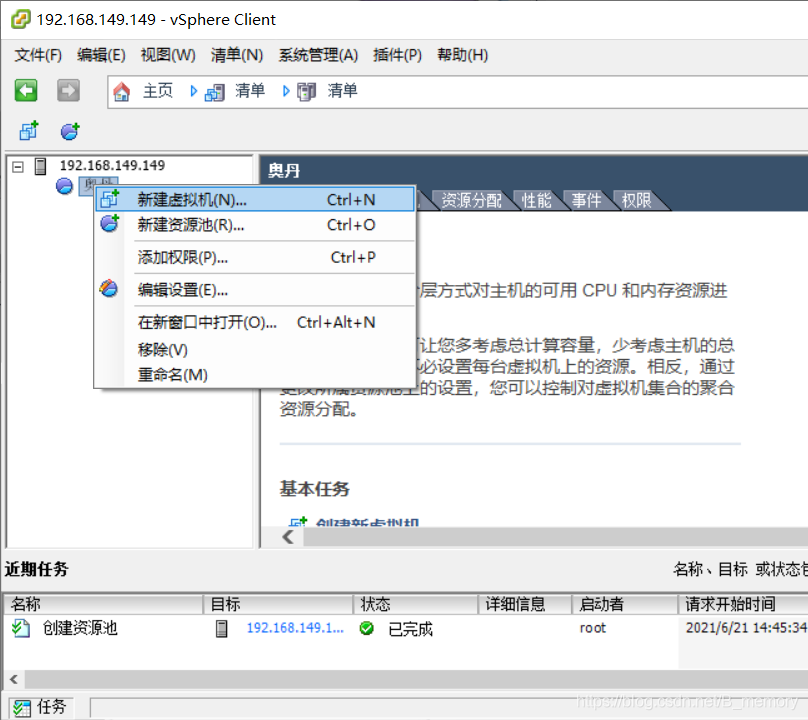The image size is (808, 720).
Task: Choose 在新窗口中打开(O)... from the context menu
Action: tap(255, 323)
